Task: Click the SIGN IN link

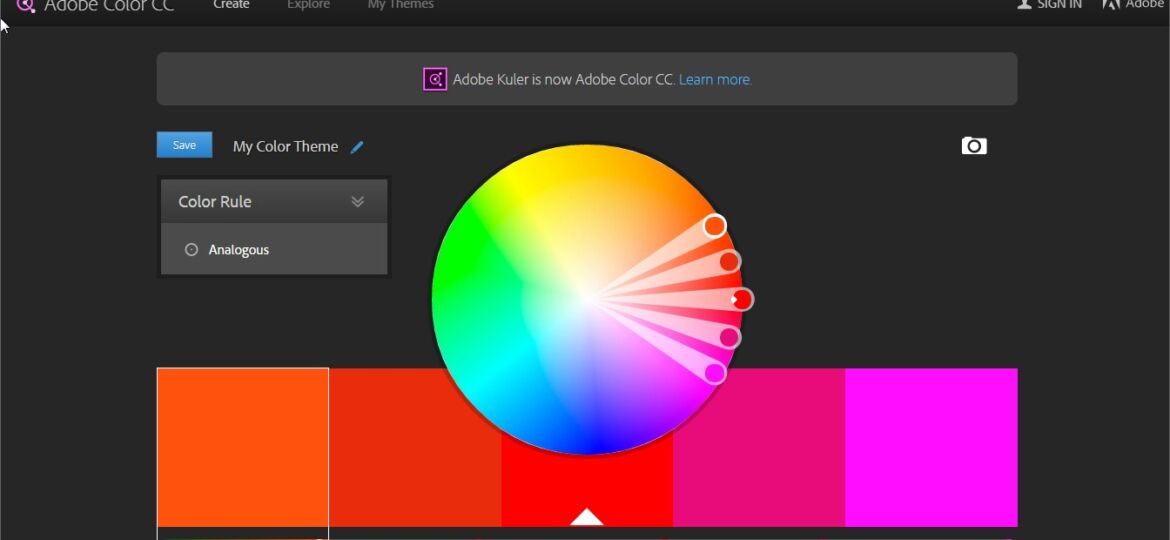Action: pyautogui.click(x=1059, y=4)
